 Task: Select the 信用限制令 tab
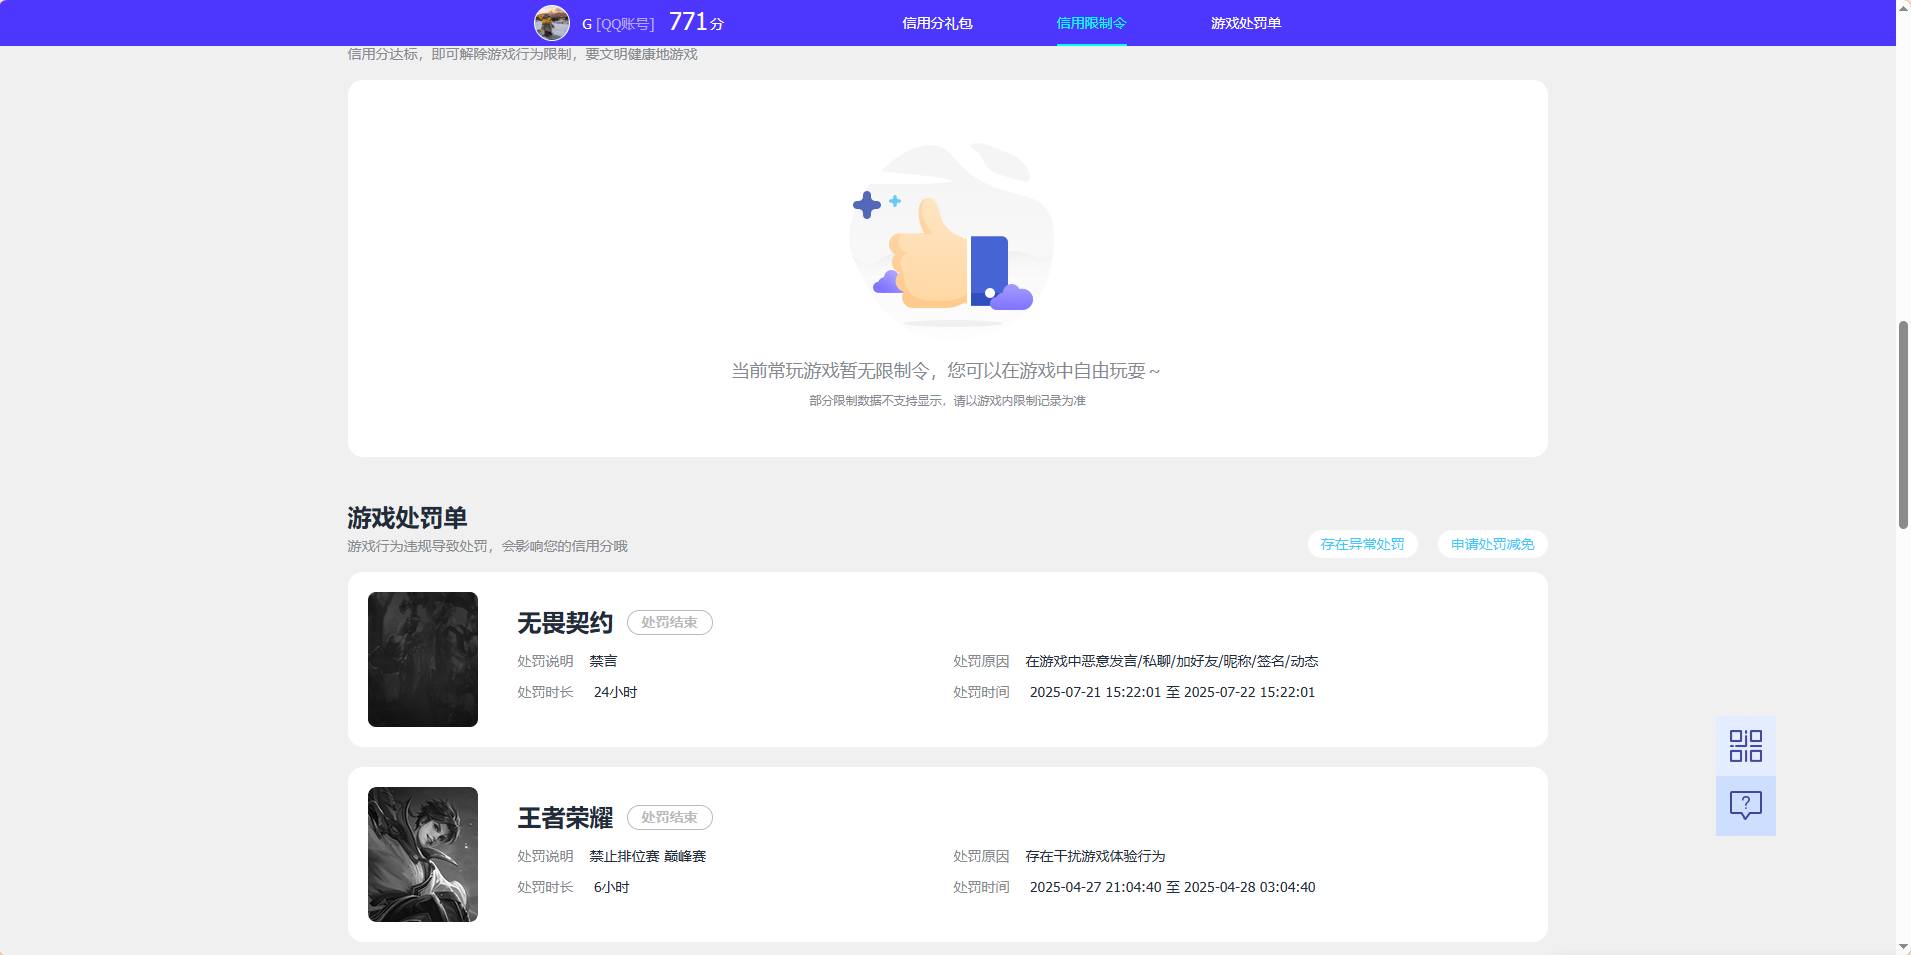coord(1091,23)
